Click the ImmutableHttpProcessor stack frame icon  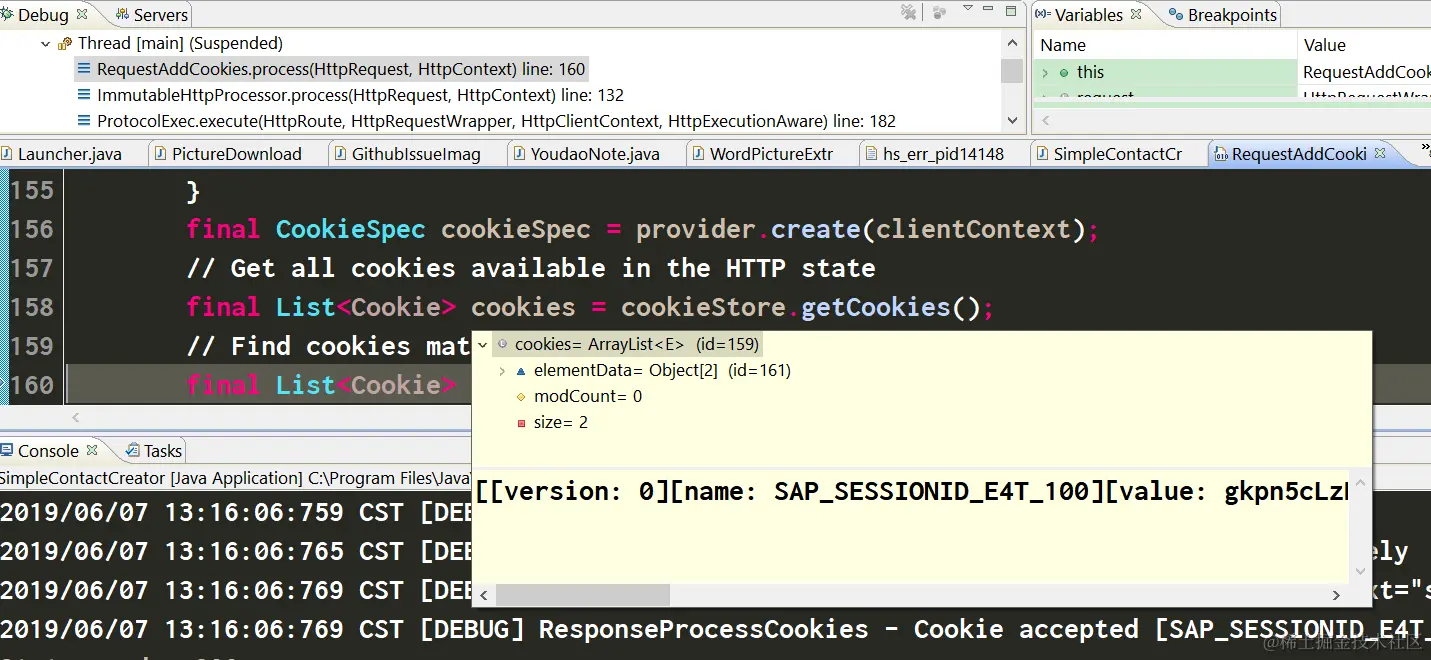[x=85, y=95]
